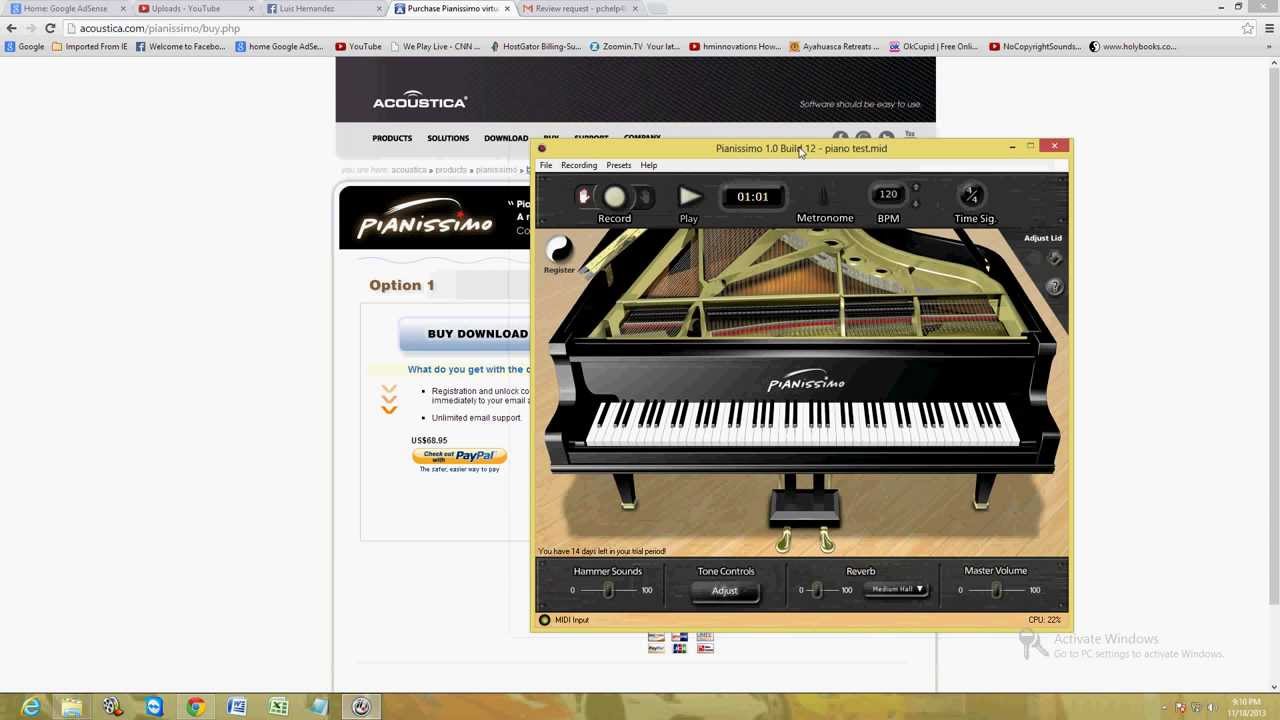Click the right hand icon beside Record

[x=645, y=197]
